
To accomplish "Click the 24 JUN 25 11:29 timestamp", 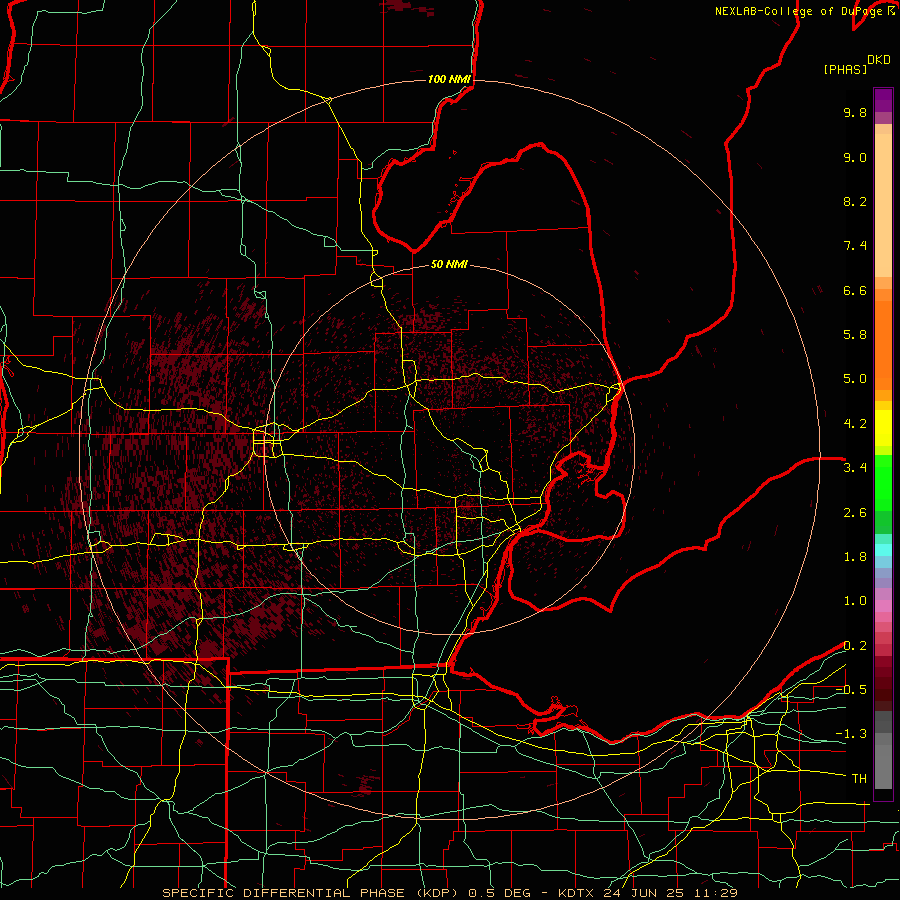I will coord(670,893).
